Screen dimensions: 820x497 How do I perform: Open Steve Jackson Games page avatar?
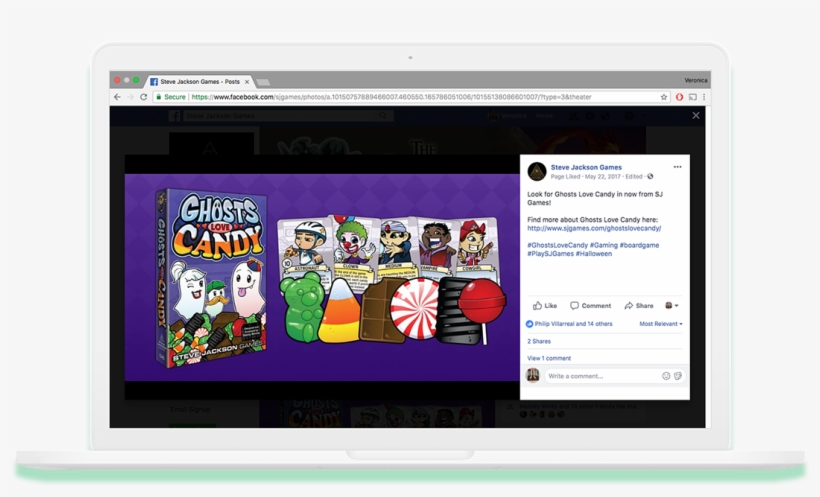[537, 171]
